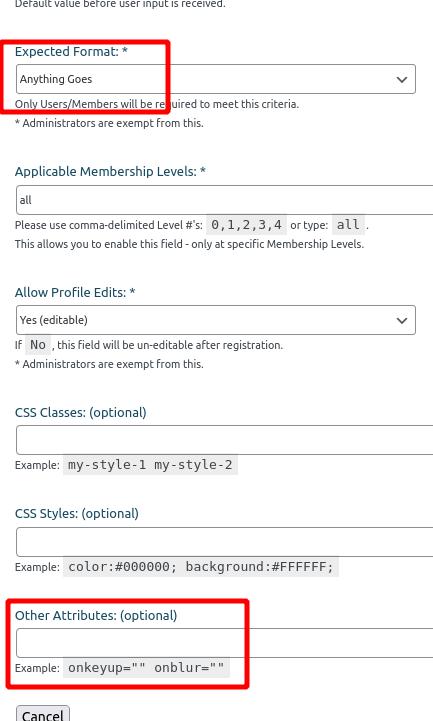The height and width of the screenshot is (721, 433).
Task: Click the 'No' code snippet in the hint
Action: pyautogui.click(x=38, y=345)
